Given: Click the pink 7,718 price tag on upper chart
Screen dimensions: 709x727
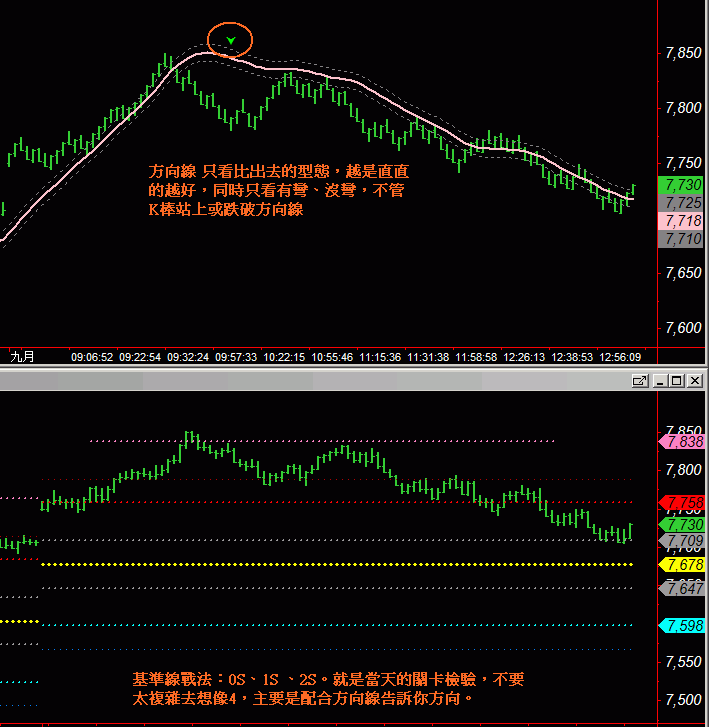Looking at the screenshot, I should click(681, 221).
